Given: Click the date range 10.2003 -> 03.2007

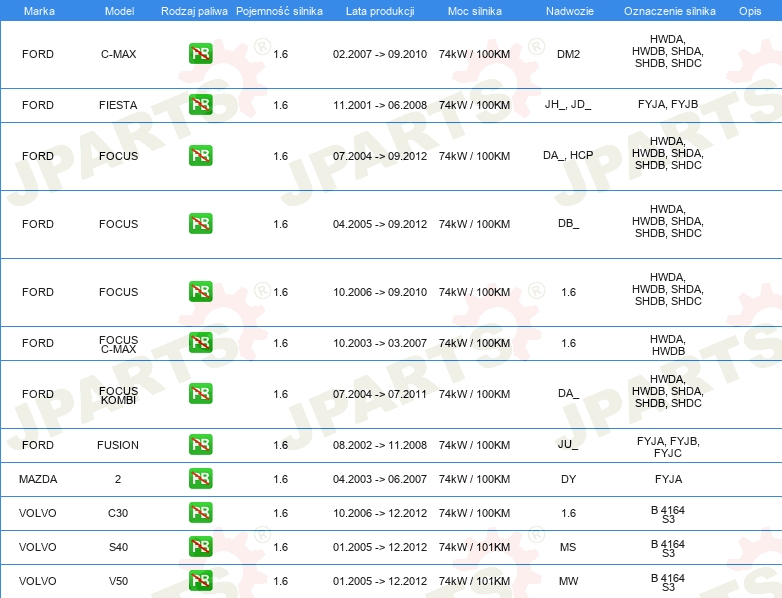Looking at the screenshot, I should click(x=380, y=343).
